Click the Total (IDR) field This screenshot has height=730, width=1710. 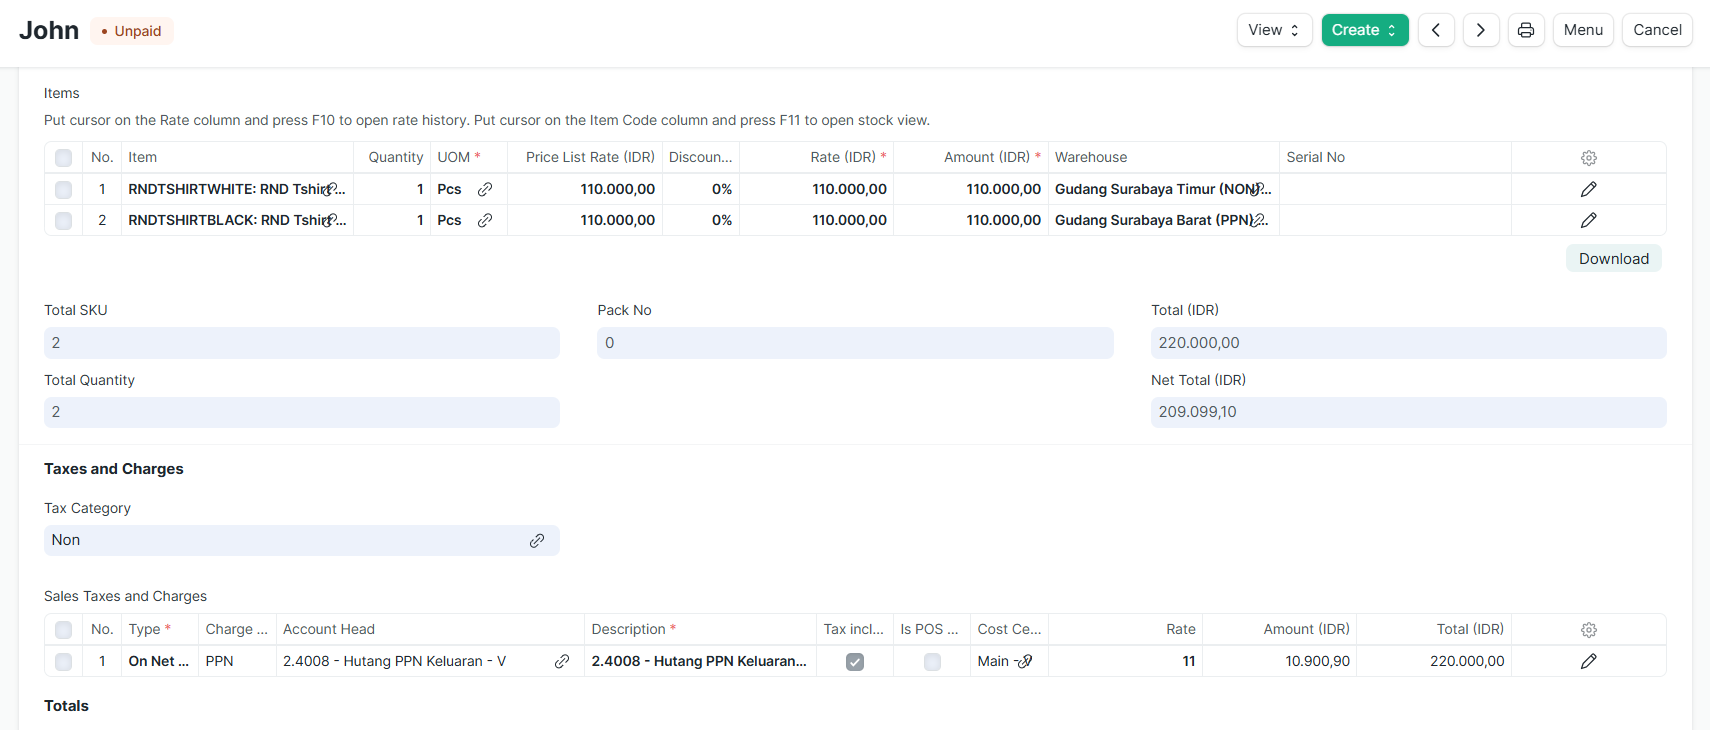pyautogui.click(x=1409, y=343)
